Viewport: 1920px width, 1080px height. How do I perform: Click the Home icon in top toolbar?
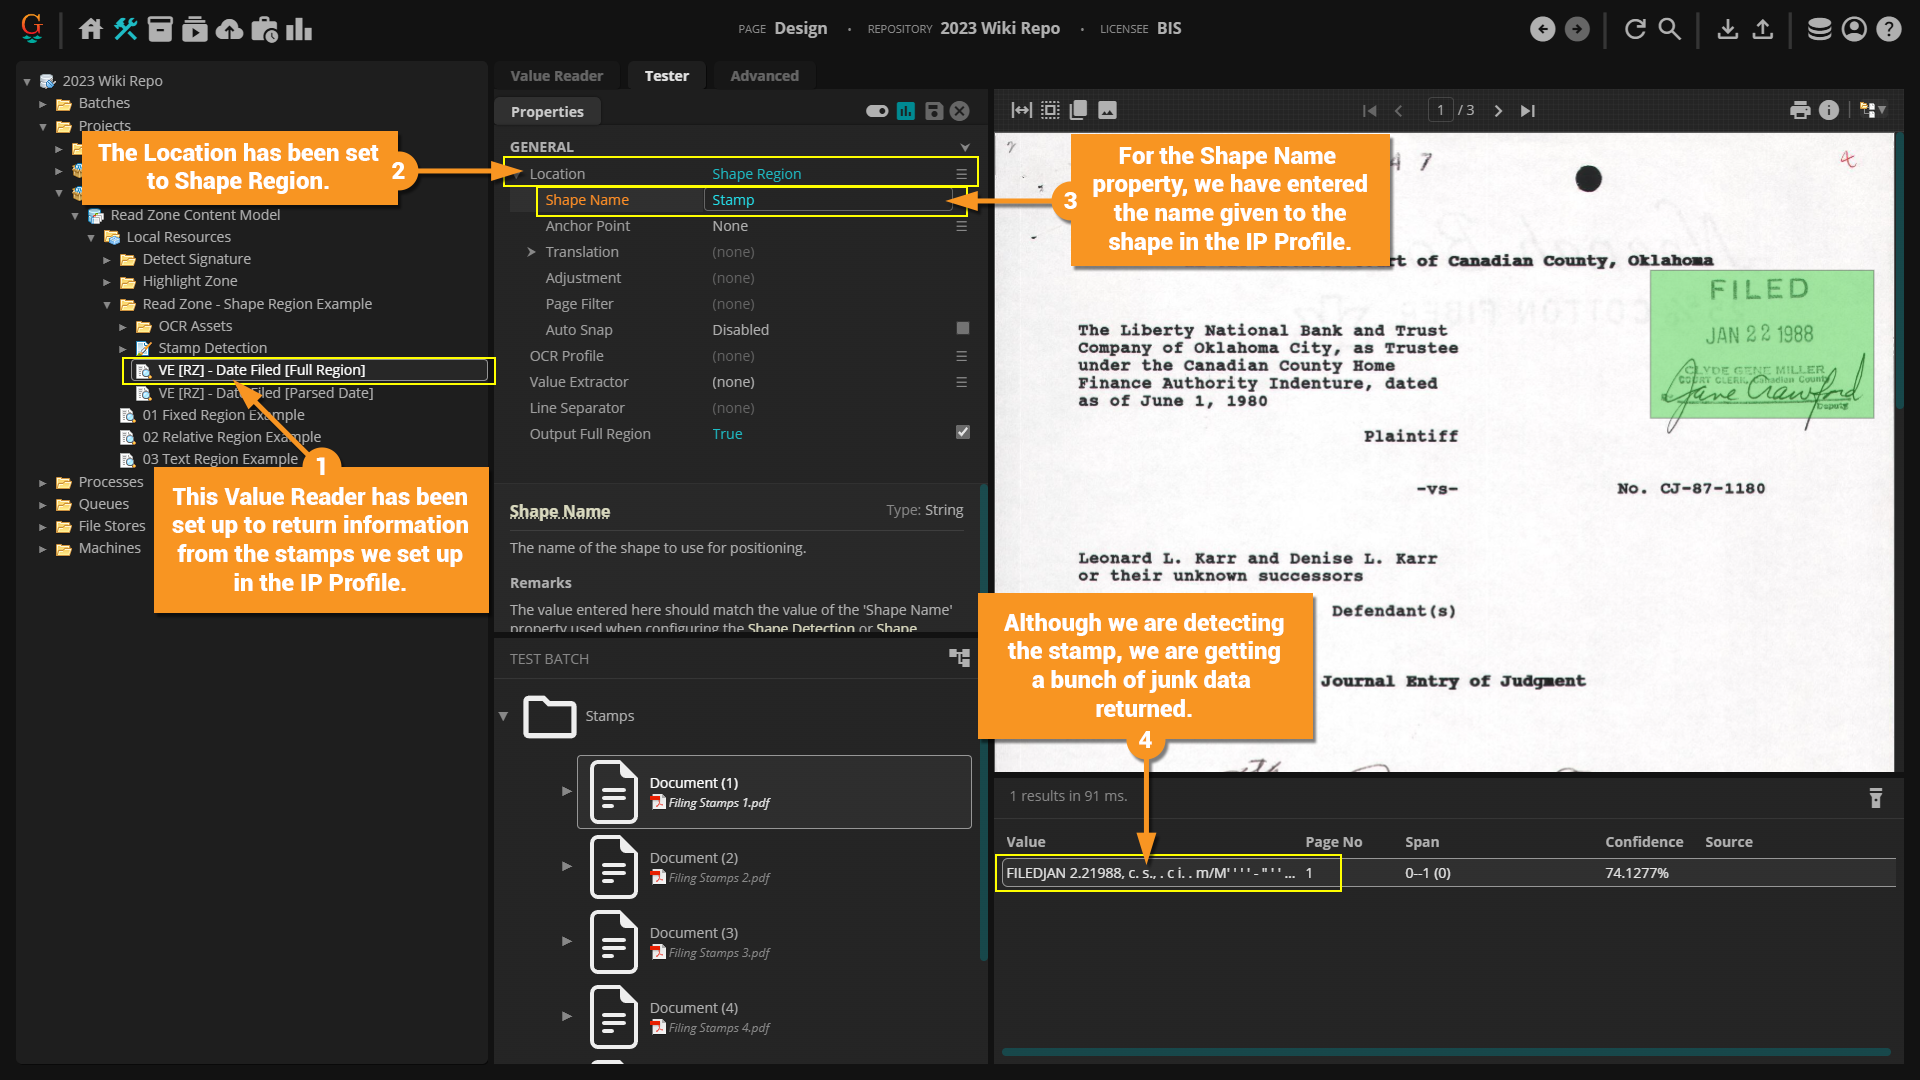[90, 29]
